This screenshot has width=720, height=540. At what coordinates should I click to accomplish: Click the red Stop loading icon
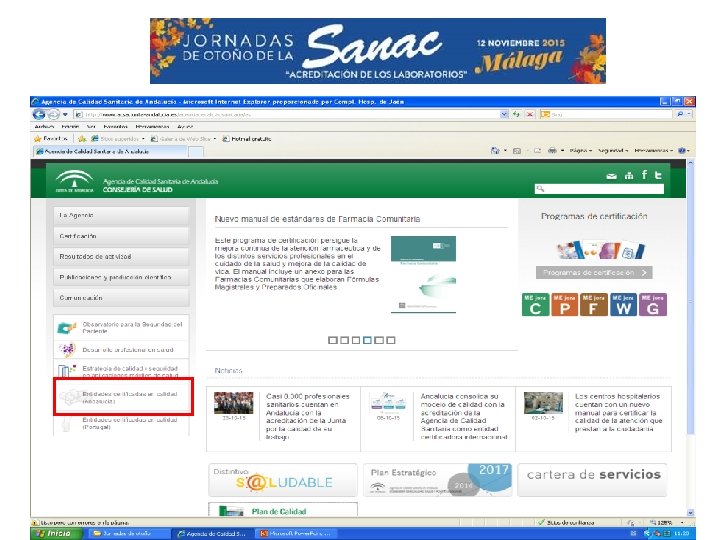[x=529, y=114]
